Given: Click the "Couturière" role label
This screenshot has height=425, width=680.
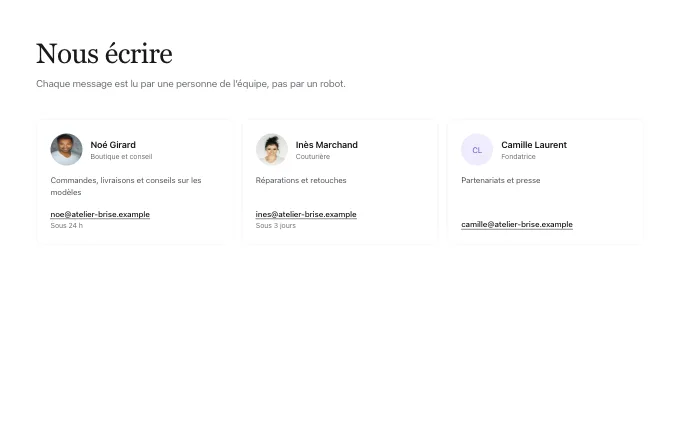Looking at the screenshot, I should [x=313, y=157].
